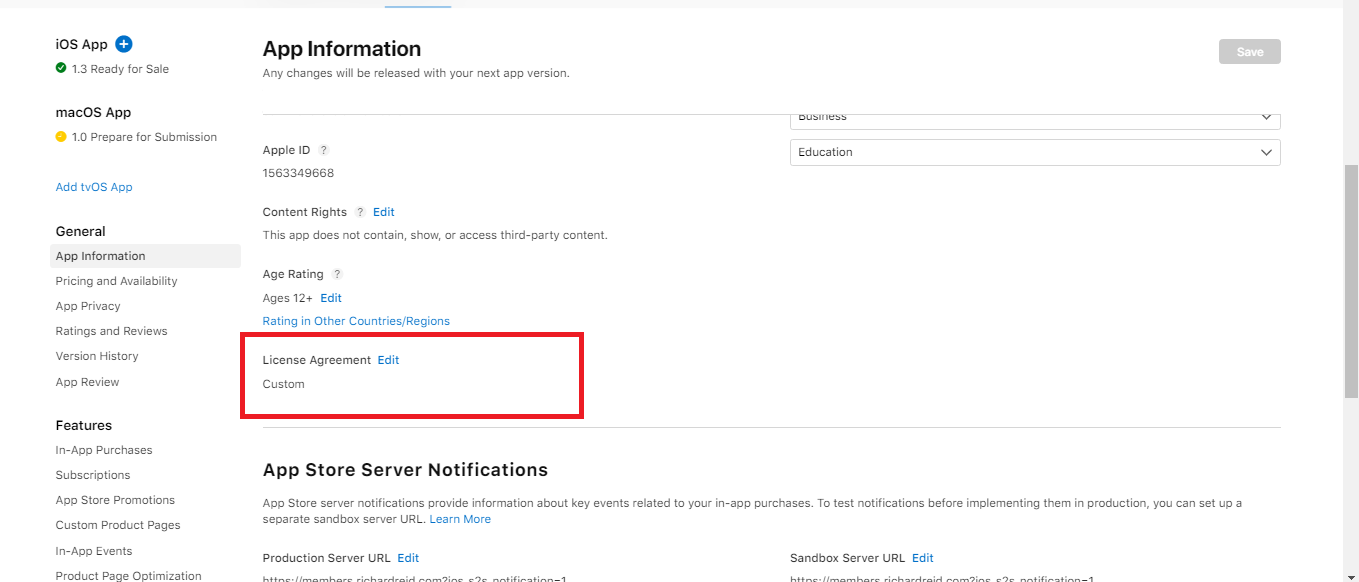The height and width of the screenshot is (582, 1359).
Task: Click the page vertical scrollbar
Action: (x=1351, y=280)
